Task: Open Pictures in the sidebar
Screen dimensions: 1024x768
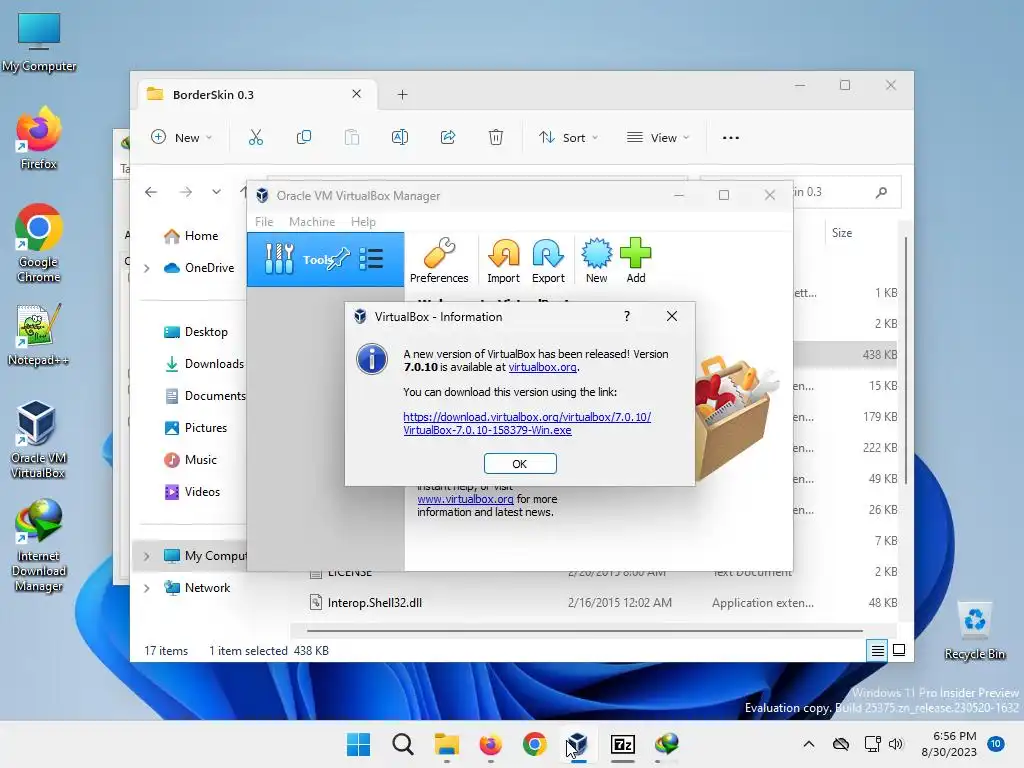Action: click(x=195, y=428)
